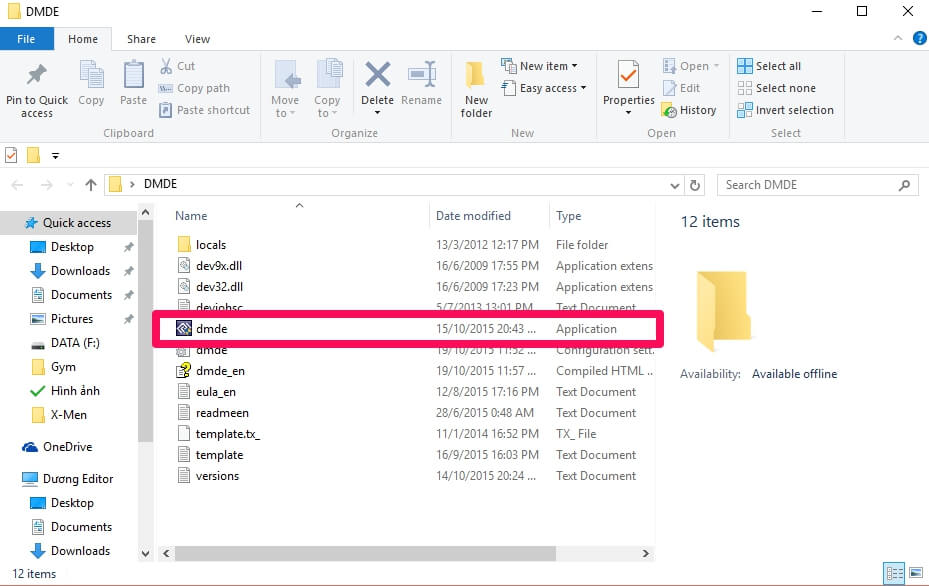Click the Forward navigation arrow

tap(46, 185)
